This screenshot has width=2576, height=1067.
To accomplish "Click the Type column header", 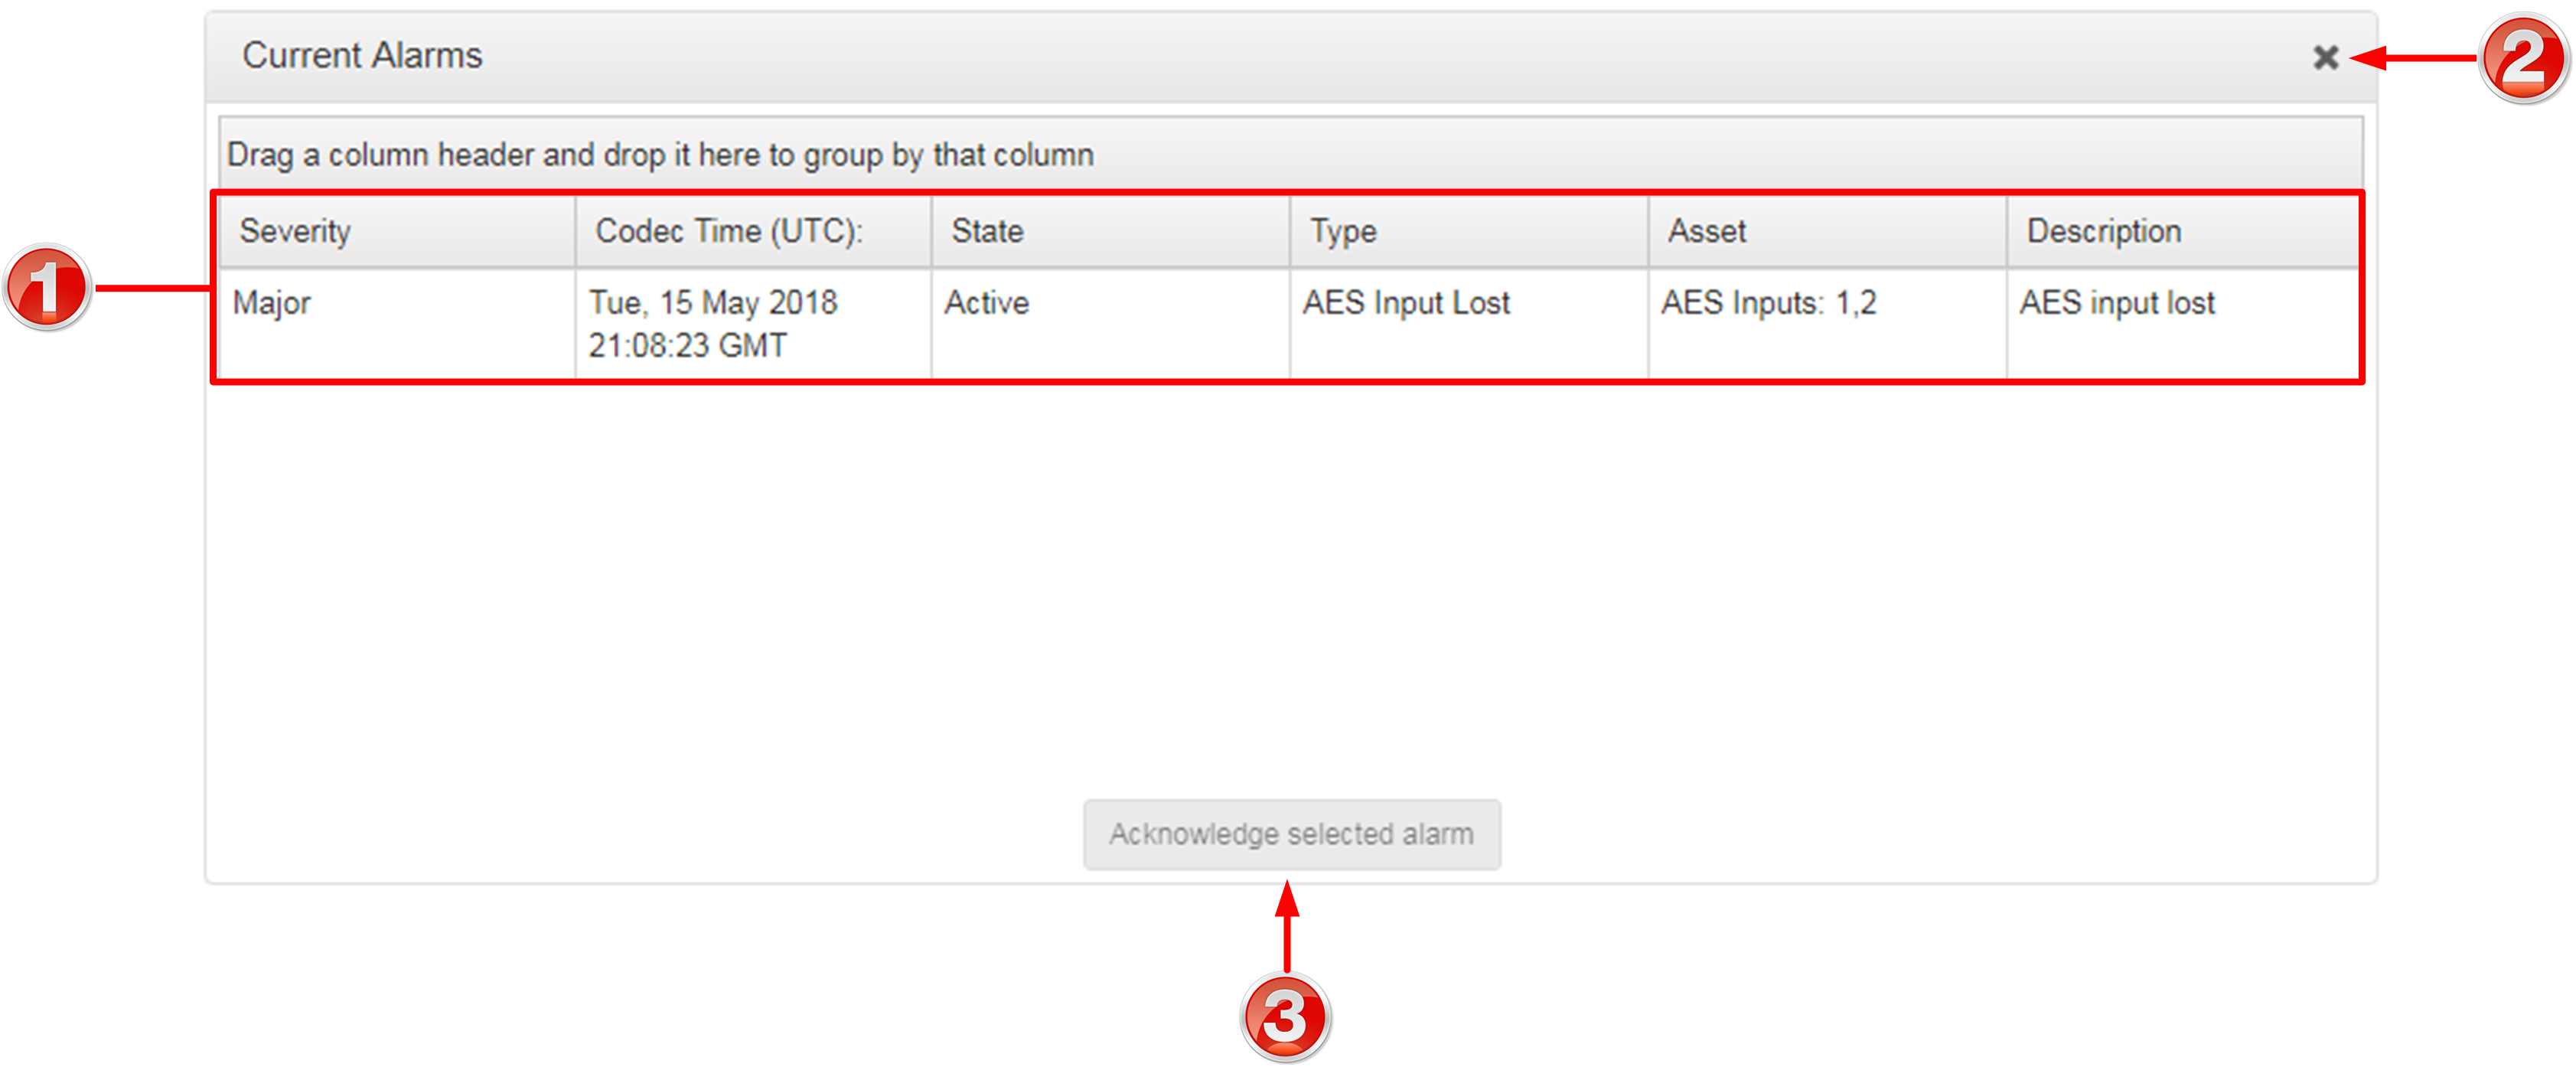I will click(x=1343, y=231).
